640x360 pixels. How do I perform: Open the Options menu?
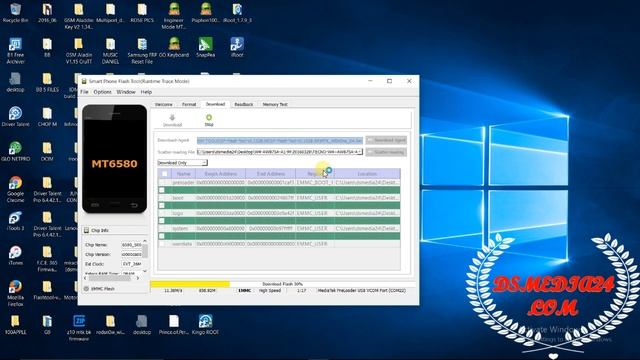pyautogui.click(x=102, y=92)
